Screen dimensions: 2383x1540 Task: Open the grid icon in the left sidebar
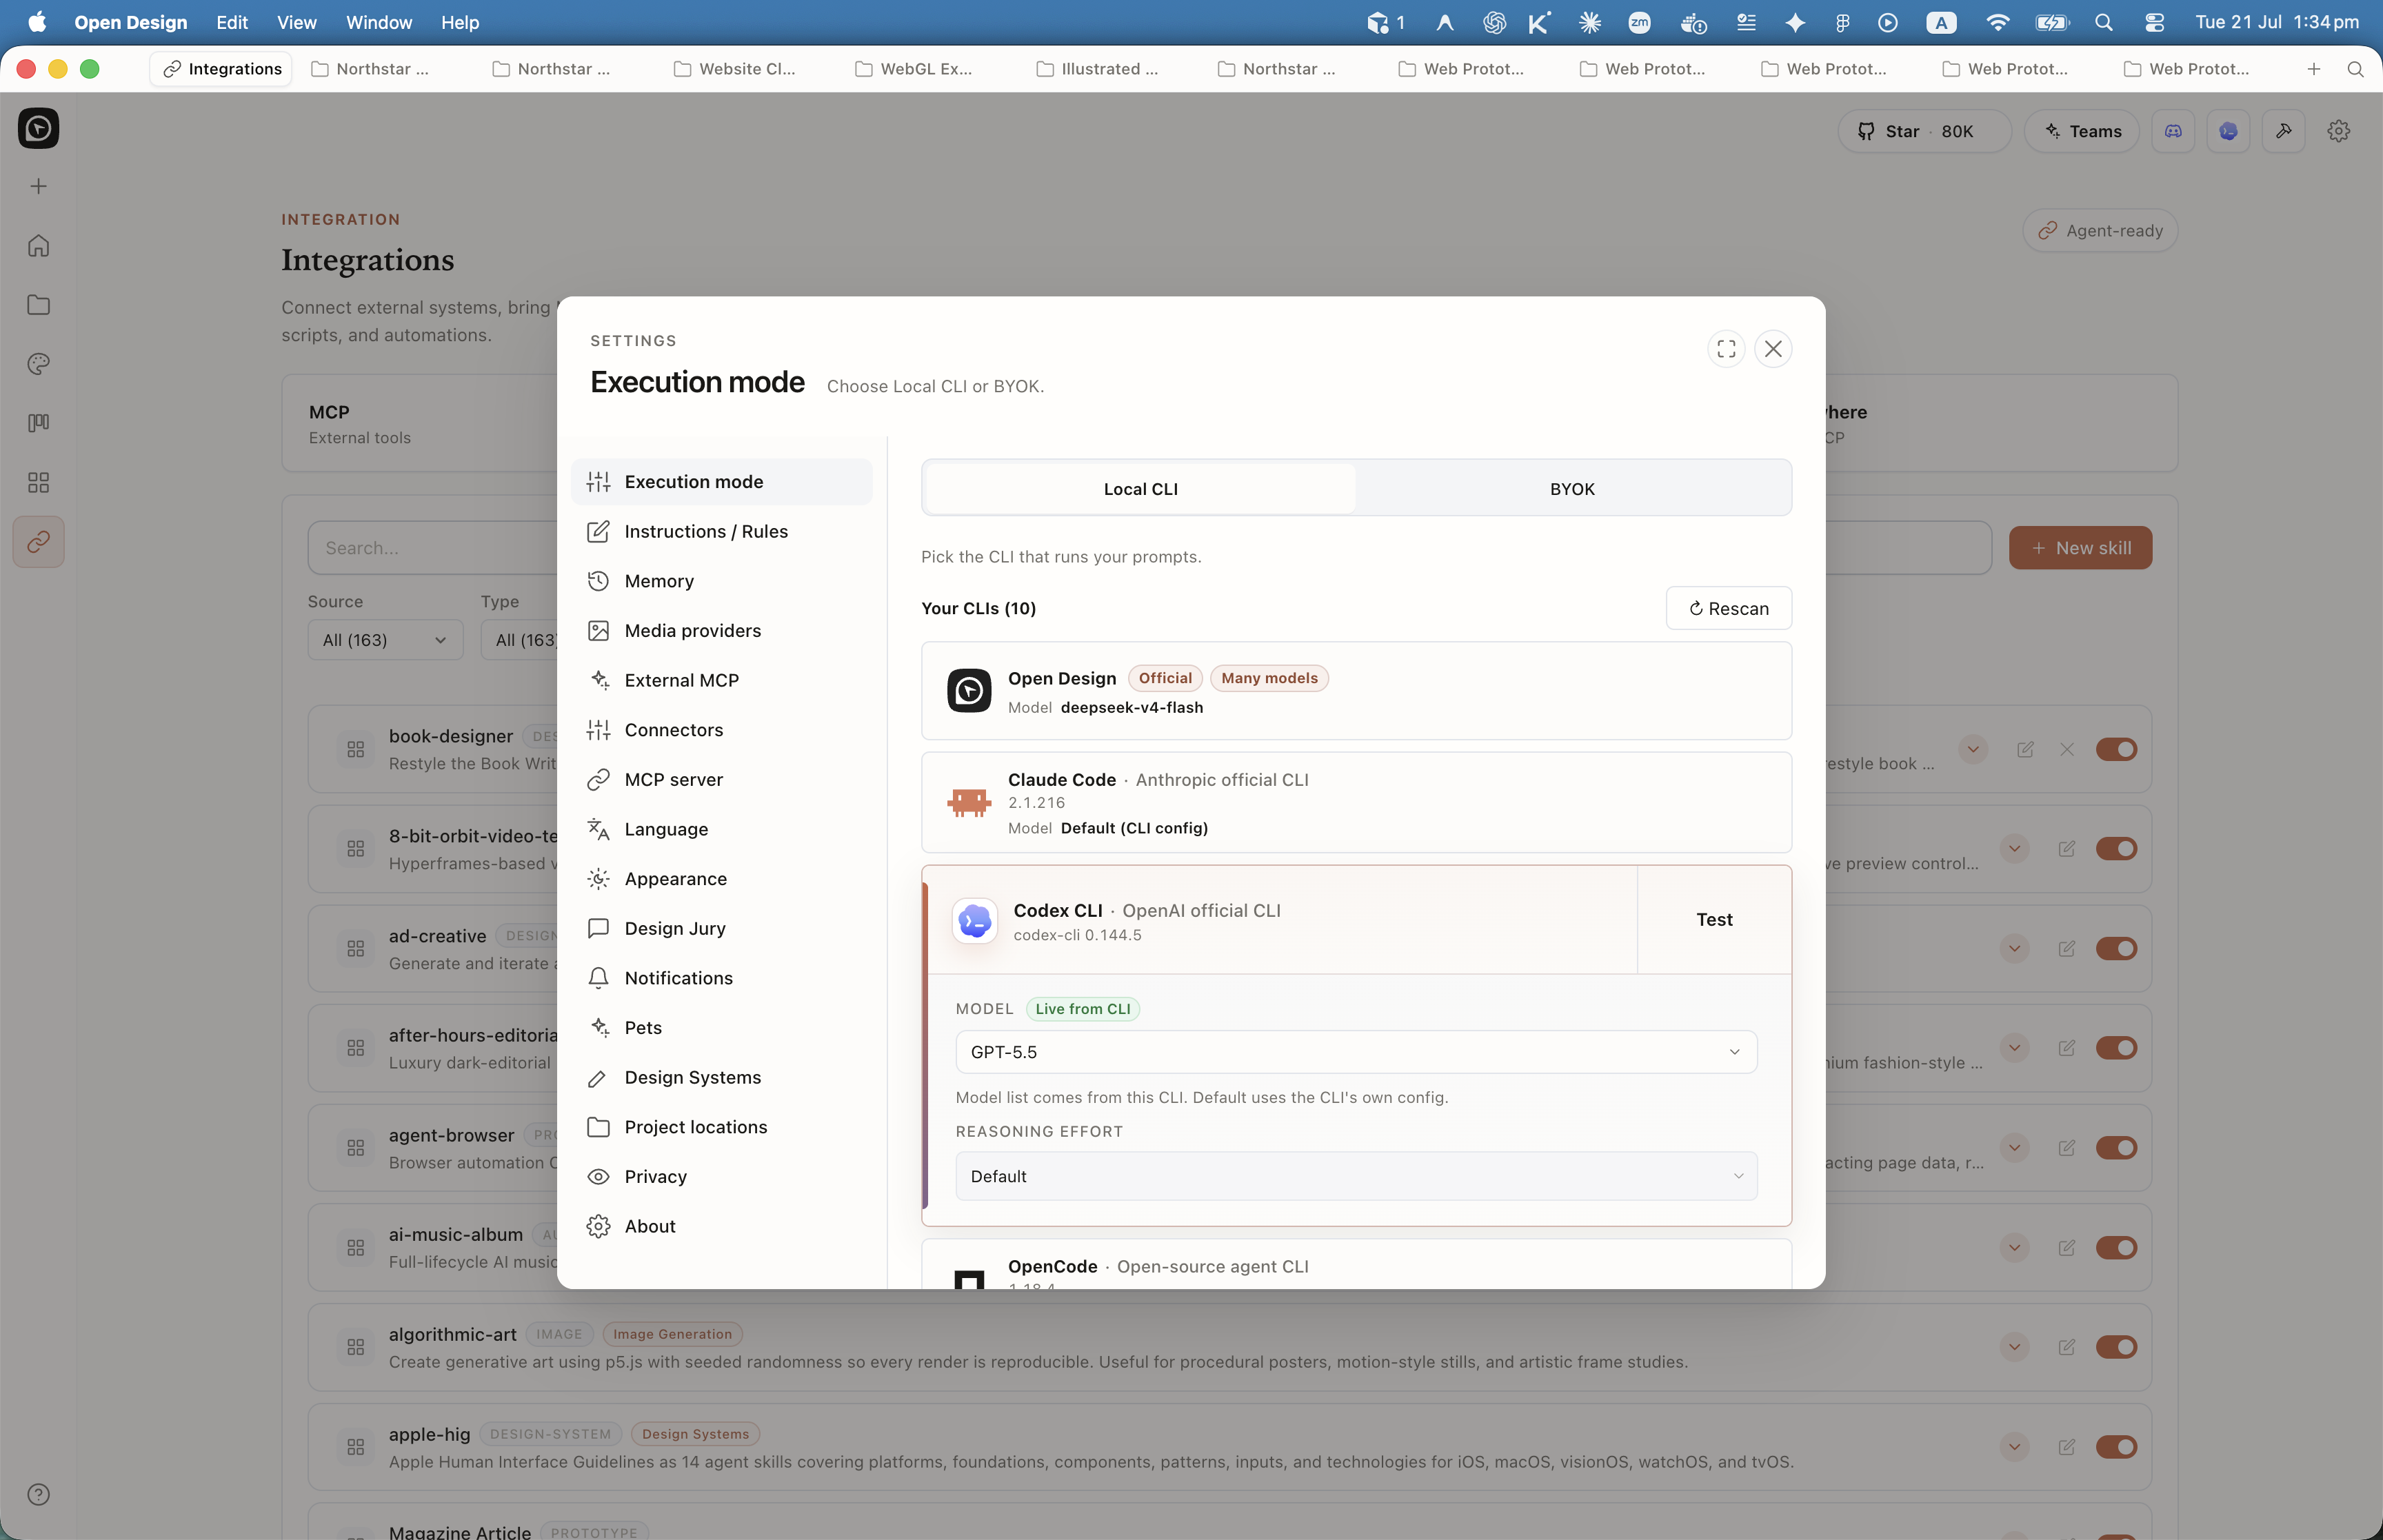(x=38, y=482)
